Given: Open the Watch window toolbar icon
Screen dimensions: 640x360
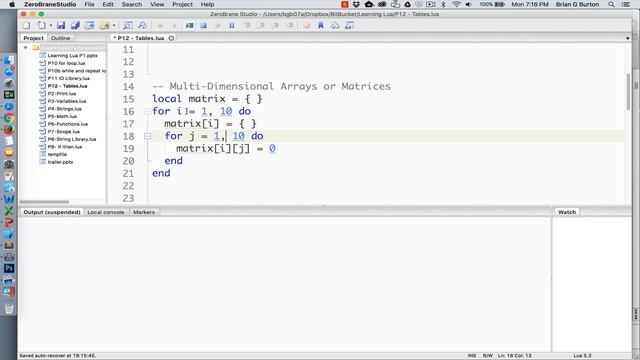Looking at the screenshot, I should pos(349,26).
